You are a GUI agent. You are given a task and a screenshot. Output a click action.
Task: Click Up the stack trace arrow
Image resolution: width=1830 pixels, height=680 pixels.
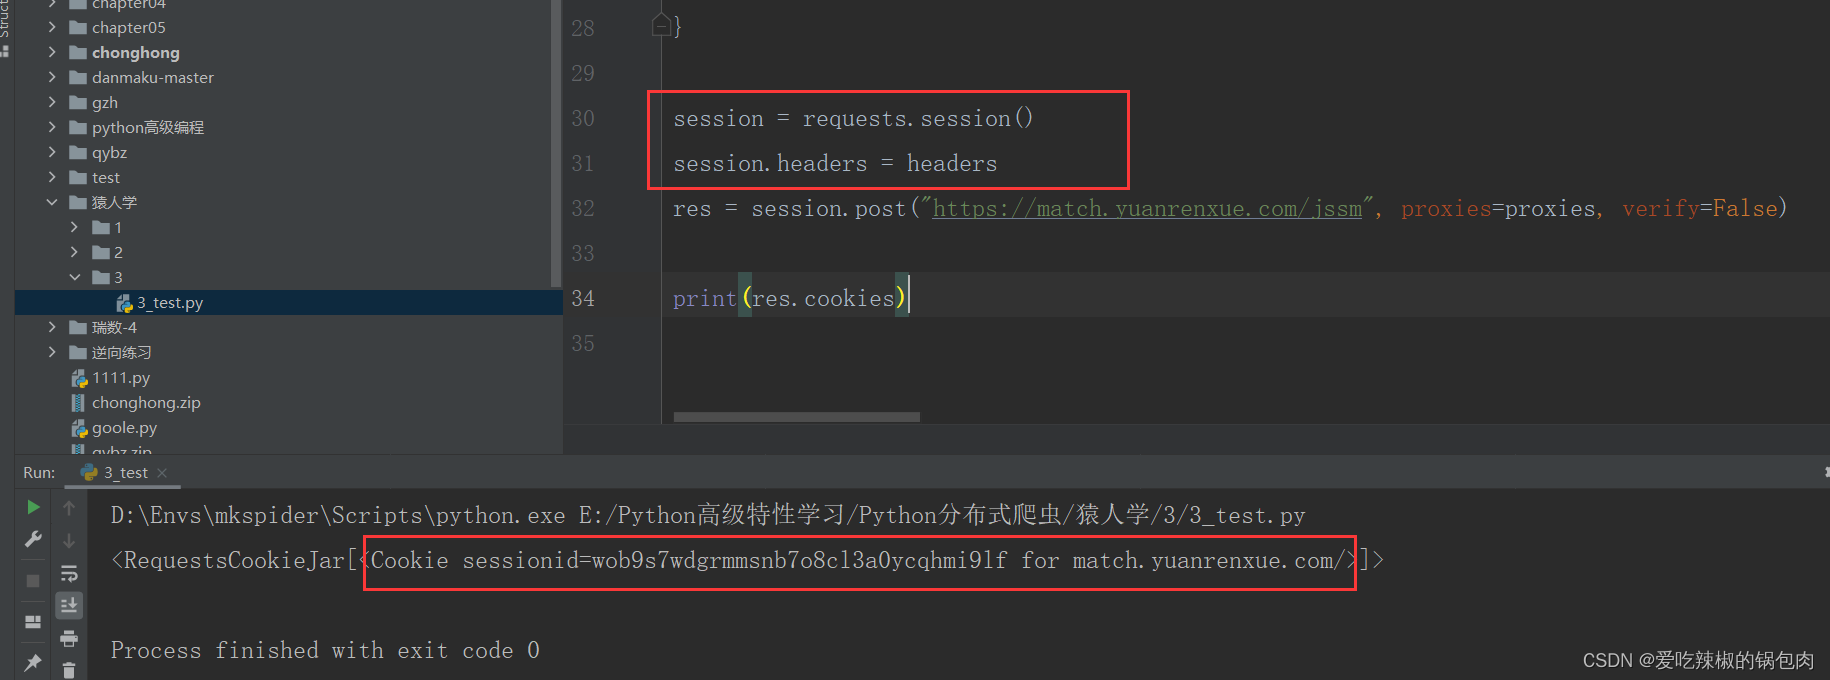69,508
